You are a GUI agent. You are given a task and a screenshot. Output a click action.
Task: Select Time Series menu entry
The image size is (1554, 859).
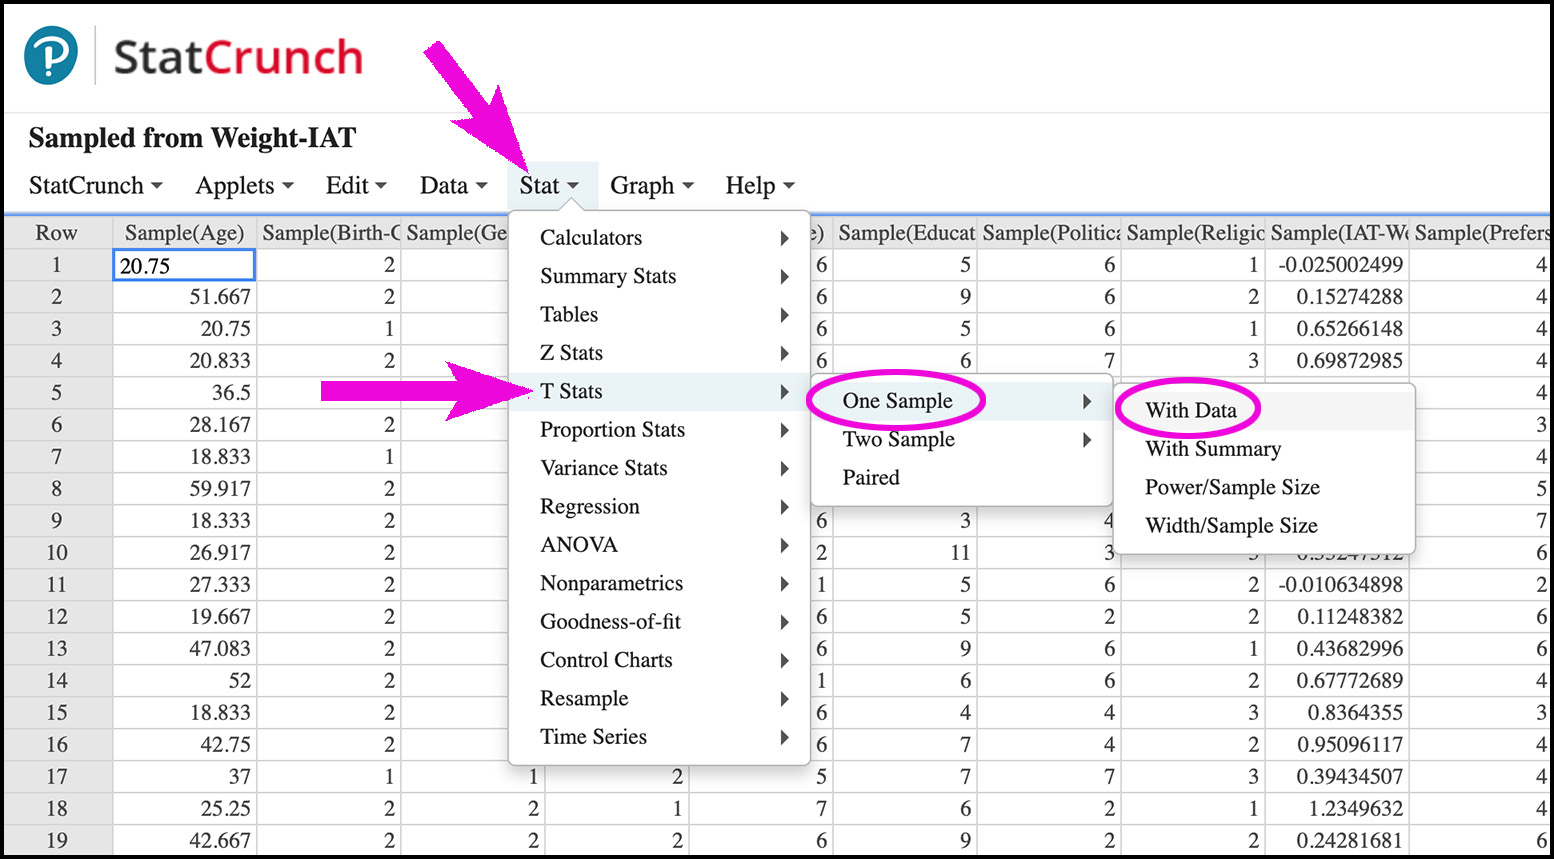(x=659, y=737)
